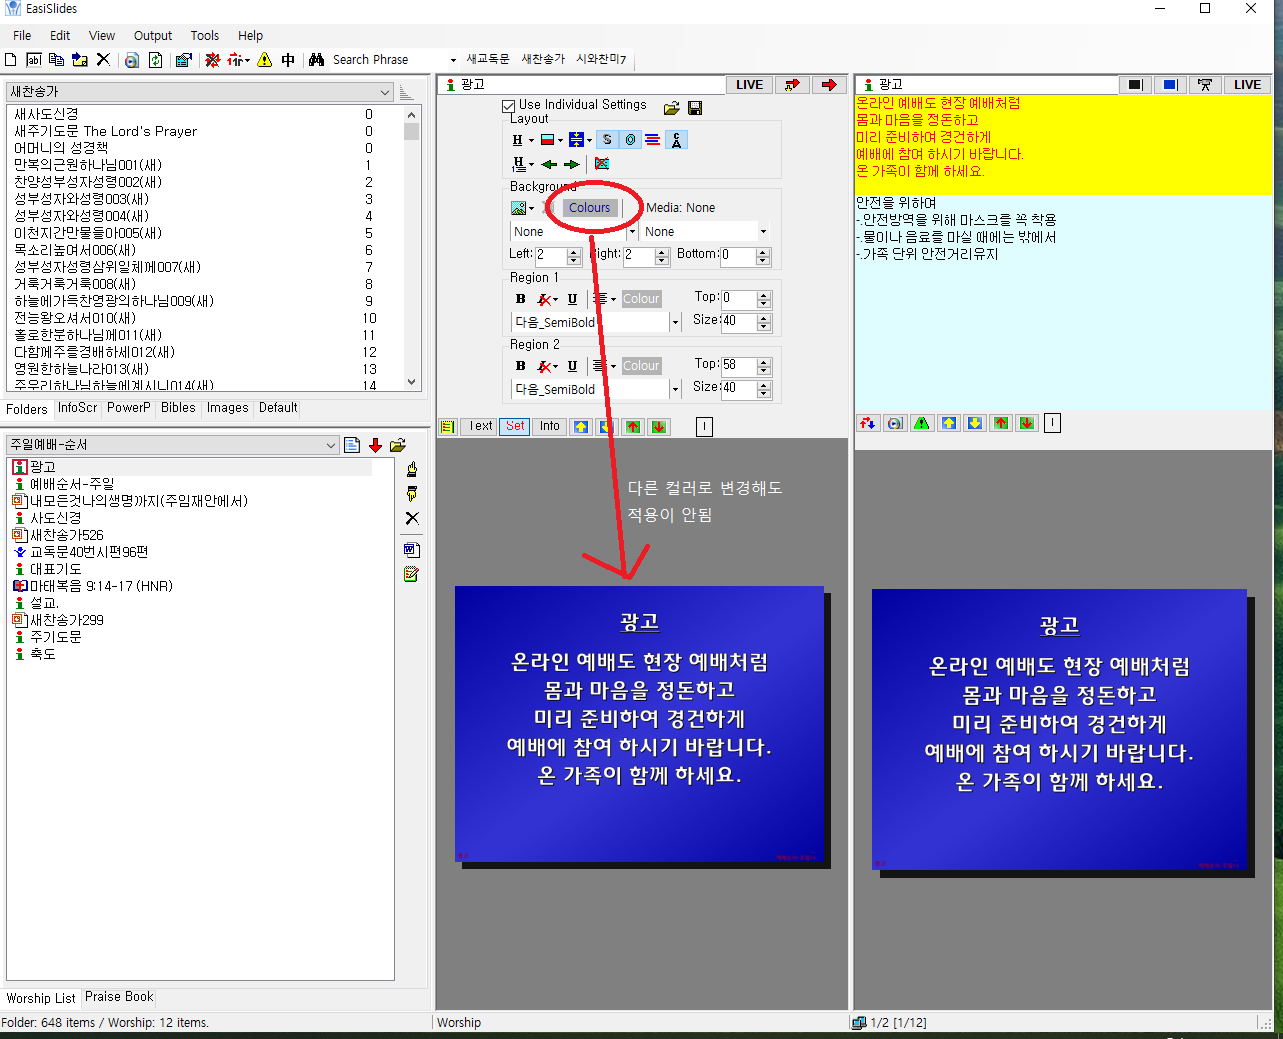Click the green left arrow layout icon
The width and height of the screenshot is (1283, 1039).
(x=549, y=164)
